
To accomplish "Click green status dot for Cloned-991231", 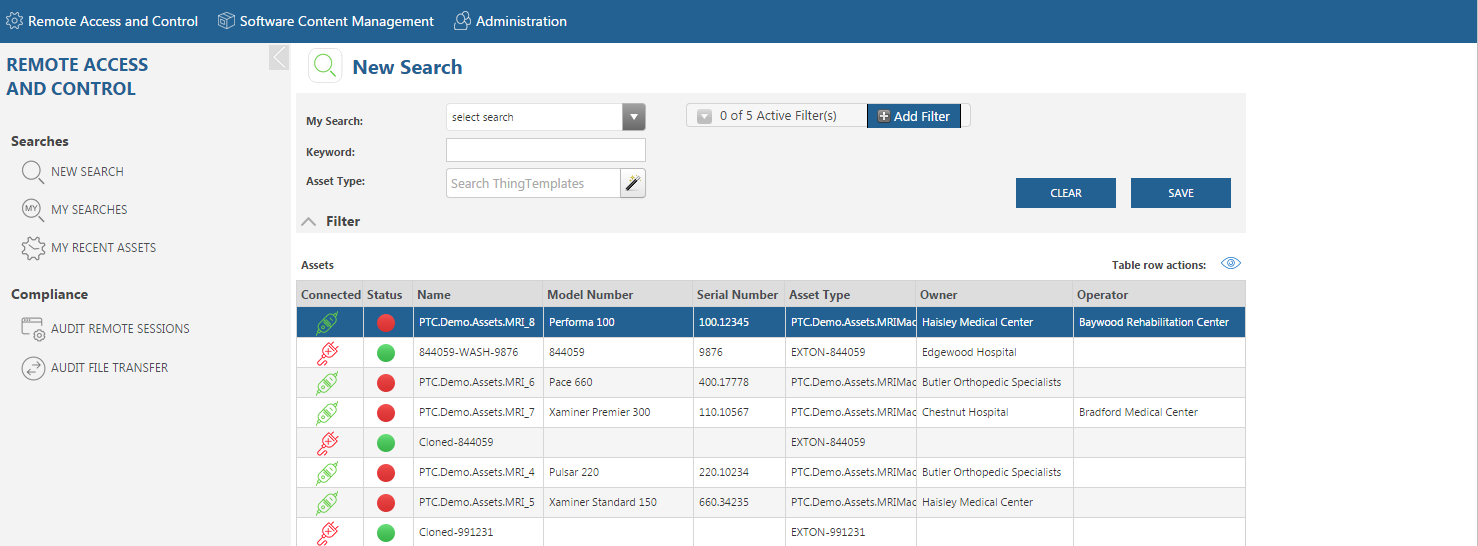I will (386, 533).
